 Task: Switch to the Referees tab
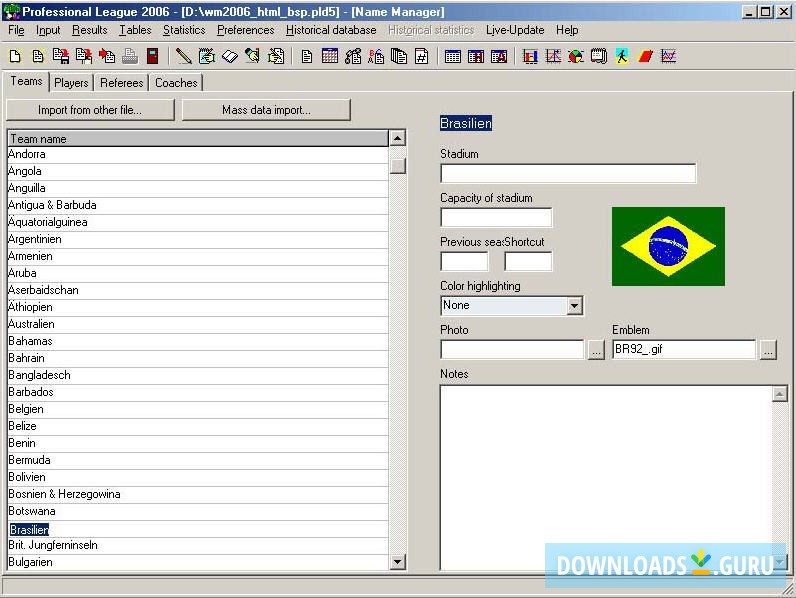pos(122,83)
